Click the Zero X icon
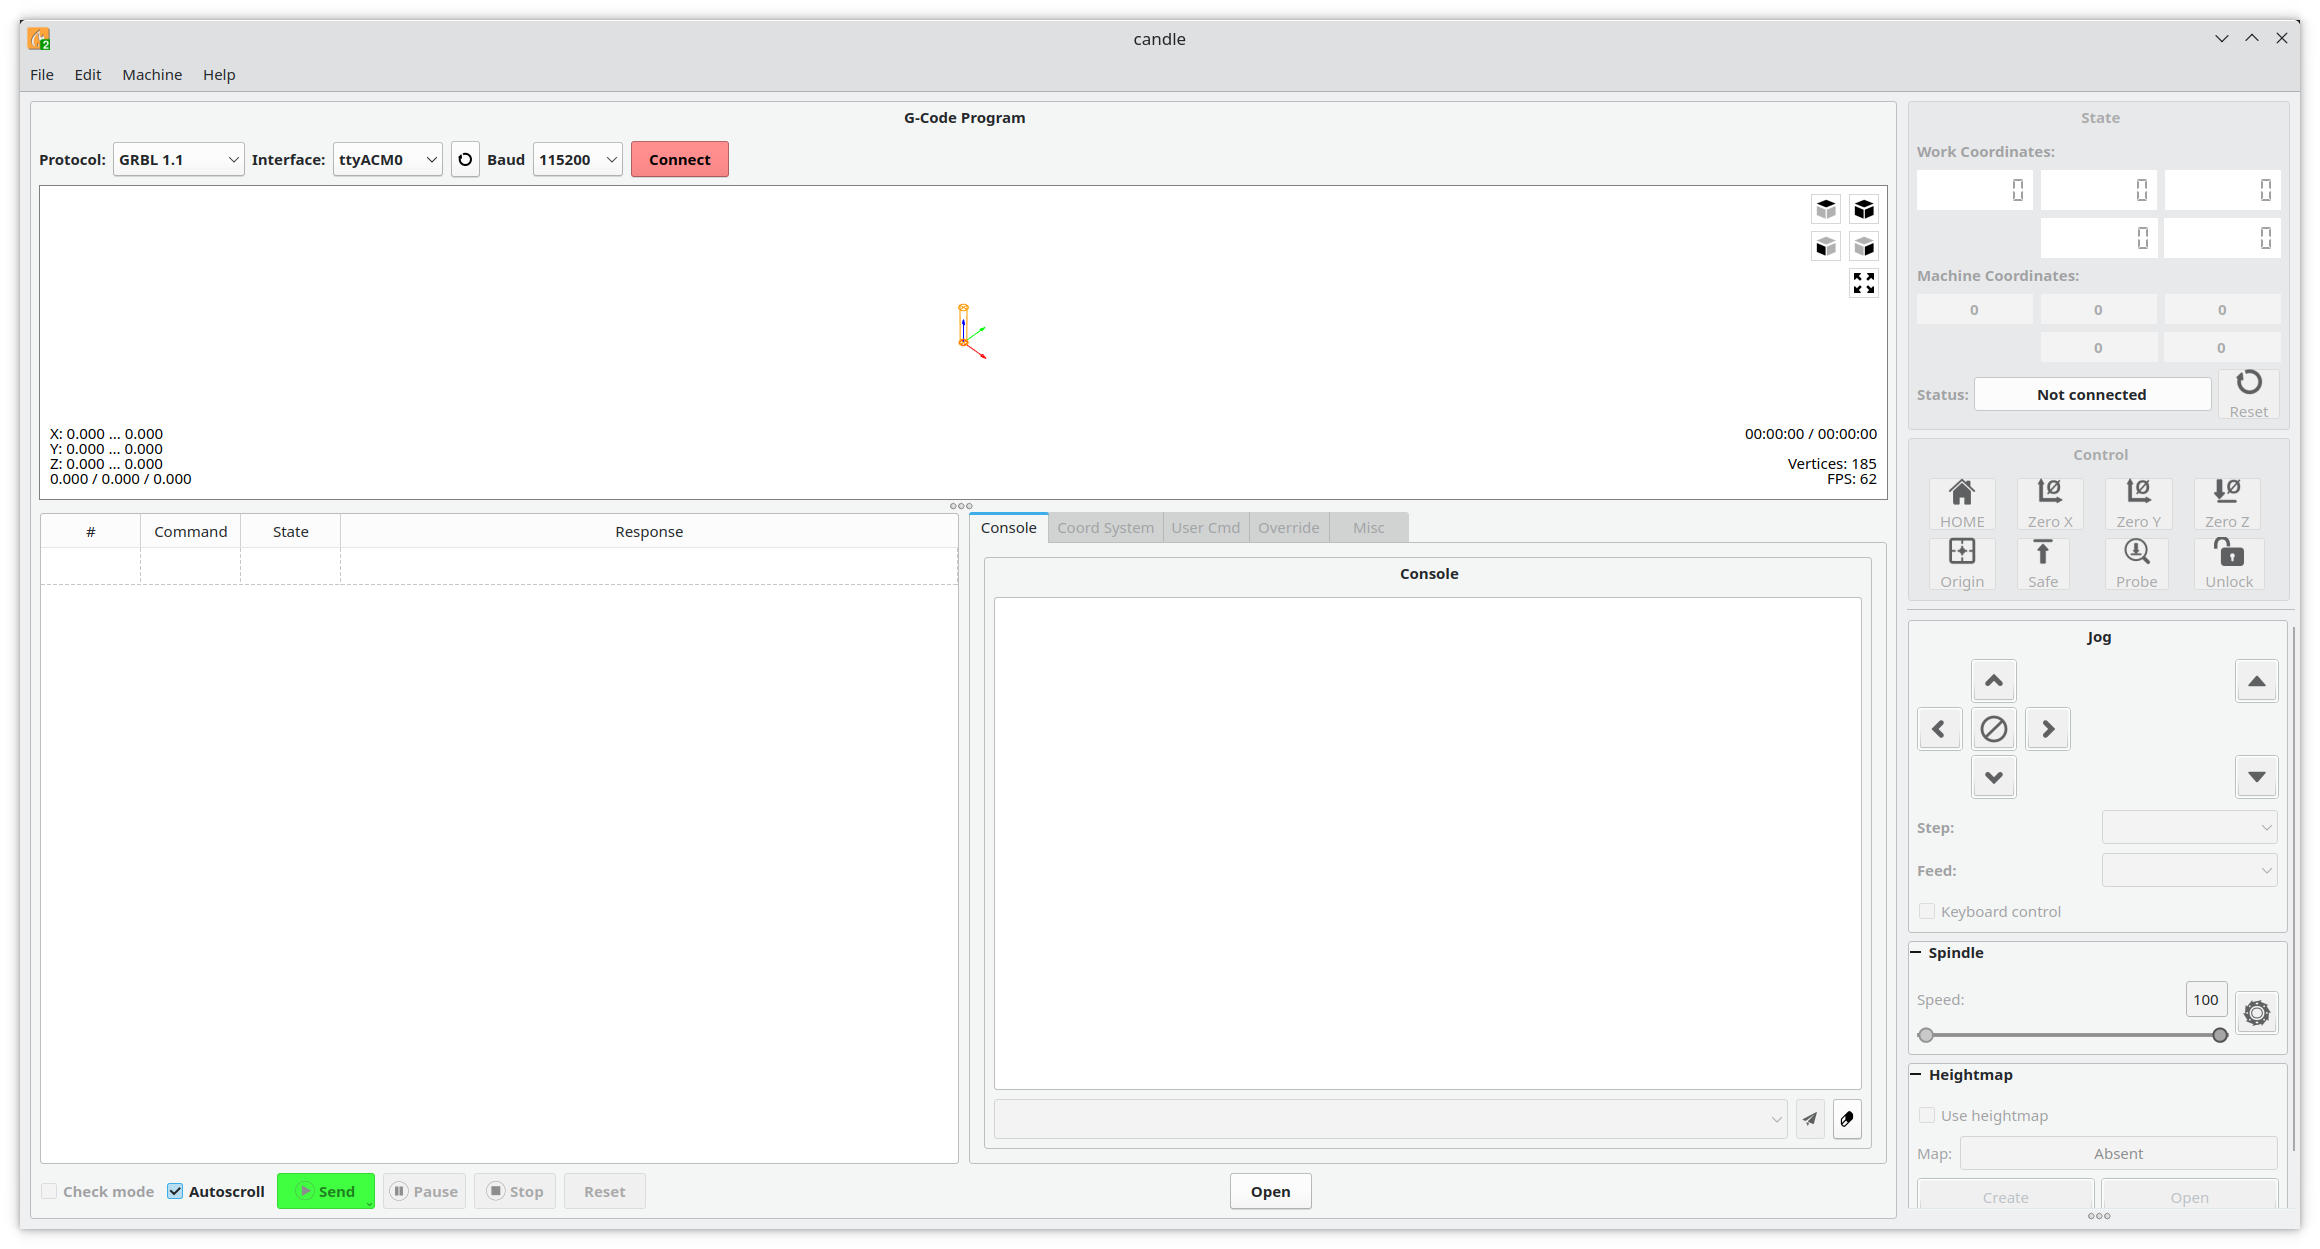Image resolution: width=2320 pixels, height=1249 pixels. [2049, 502]
